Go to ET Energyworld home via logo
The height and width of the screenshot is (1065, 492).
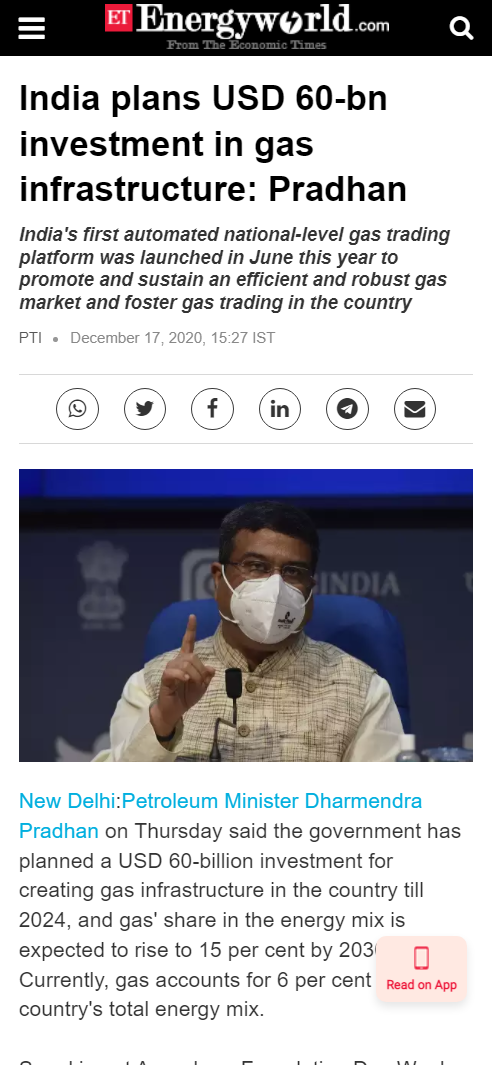pos(247,26)
